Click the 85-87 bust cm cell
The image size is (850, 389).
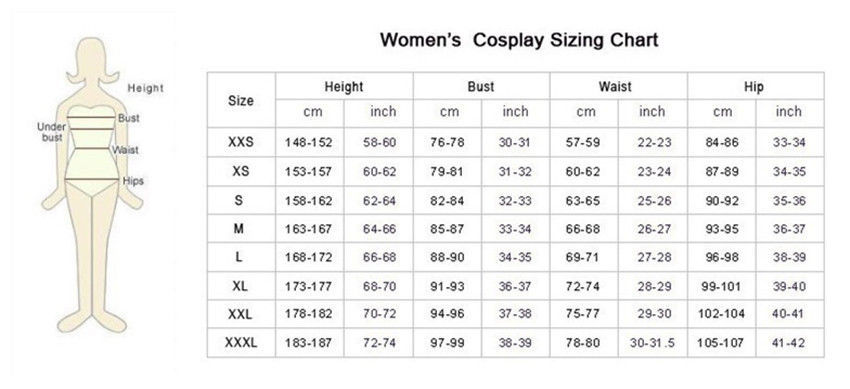447,229
